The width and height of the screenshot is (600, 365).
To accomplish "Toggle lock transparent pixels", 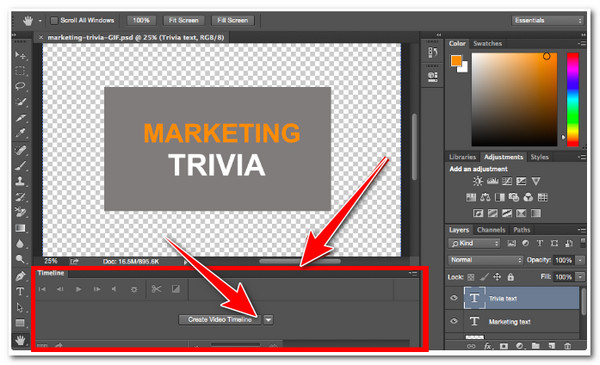I will [471, 277].
